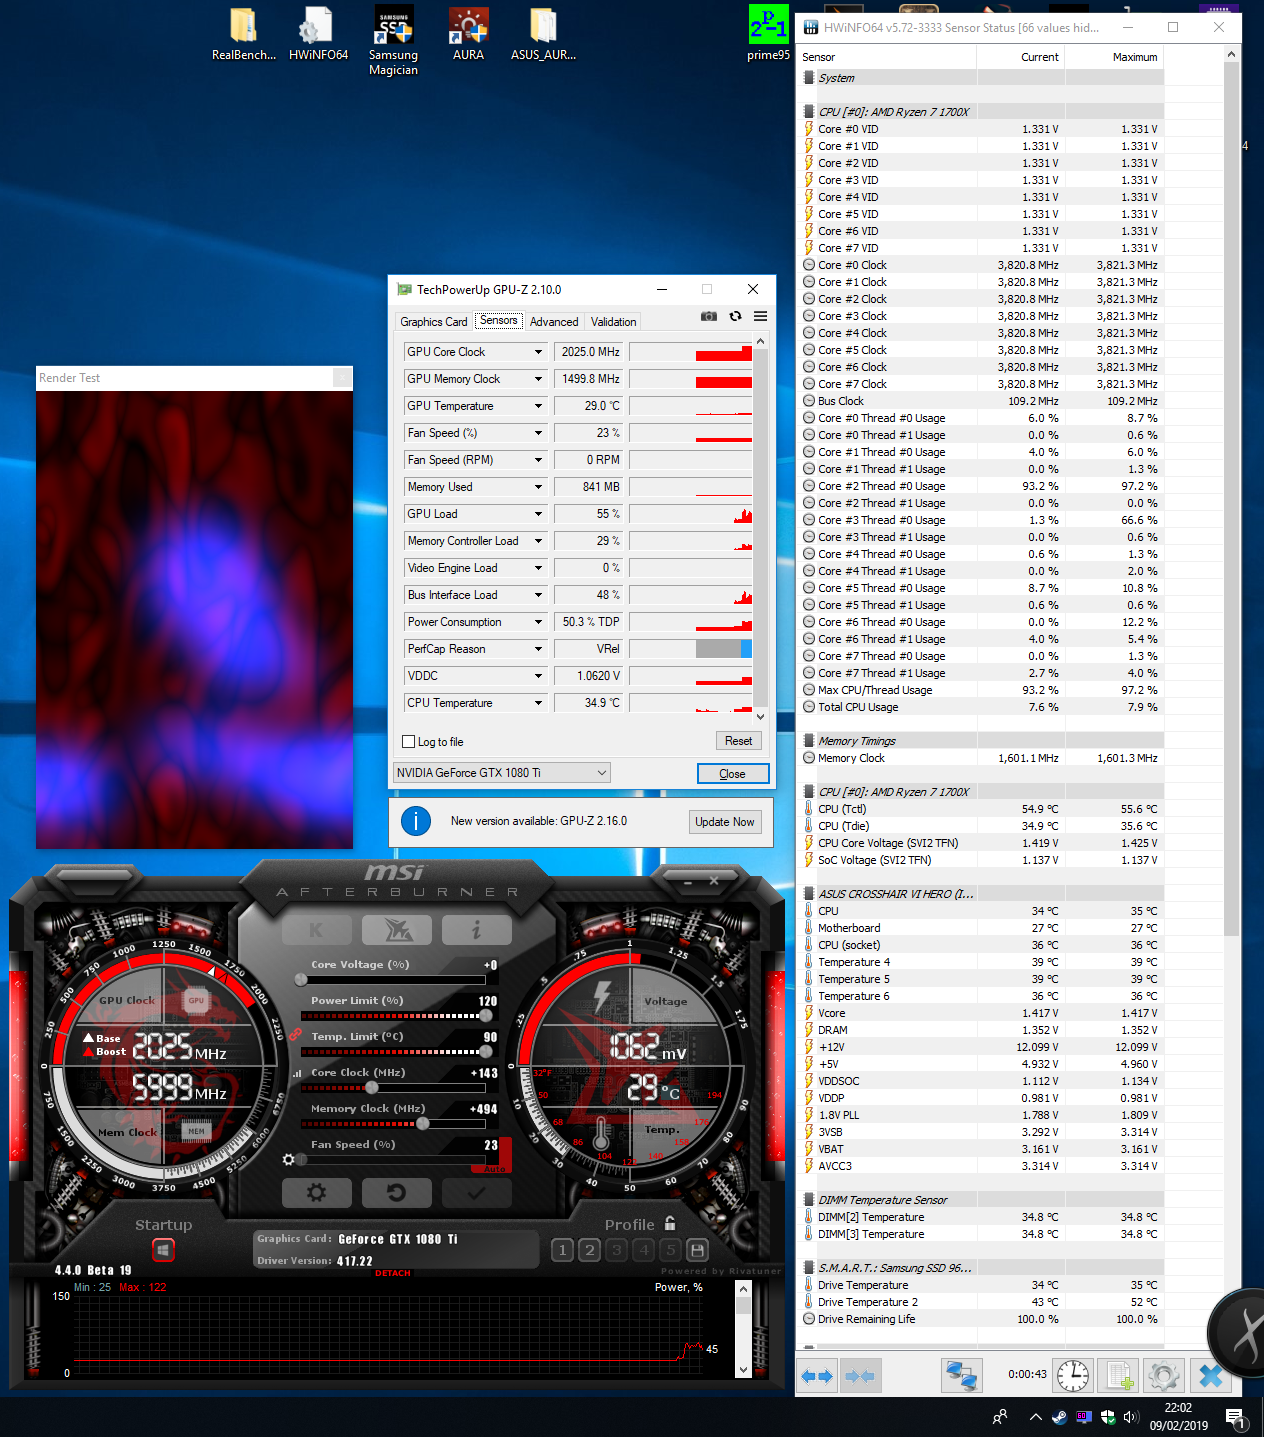Click Afterburner Core Clock slider handle
Screen dimensions: 1264x1437
click(372, 1087)
